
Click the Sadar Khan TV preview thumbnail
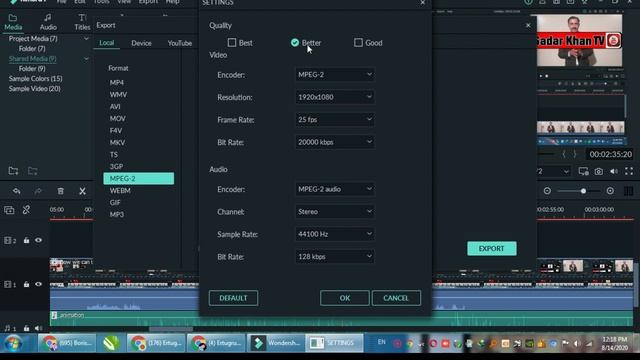click(579, 40)
